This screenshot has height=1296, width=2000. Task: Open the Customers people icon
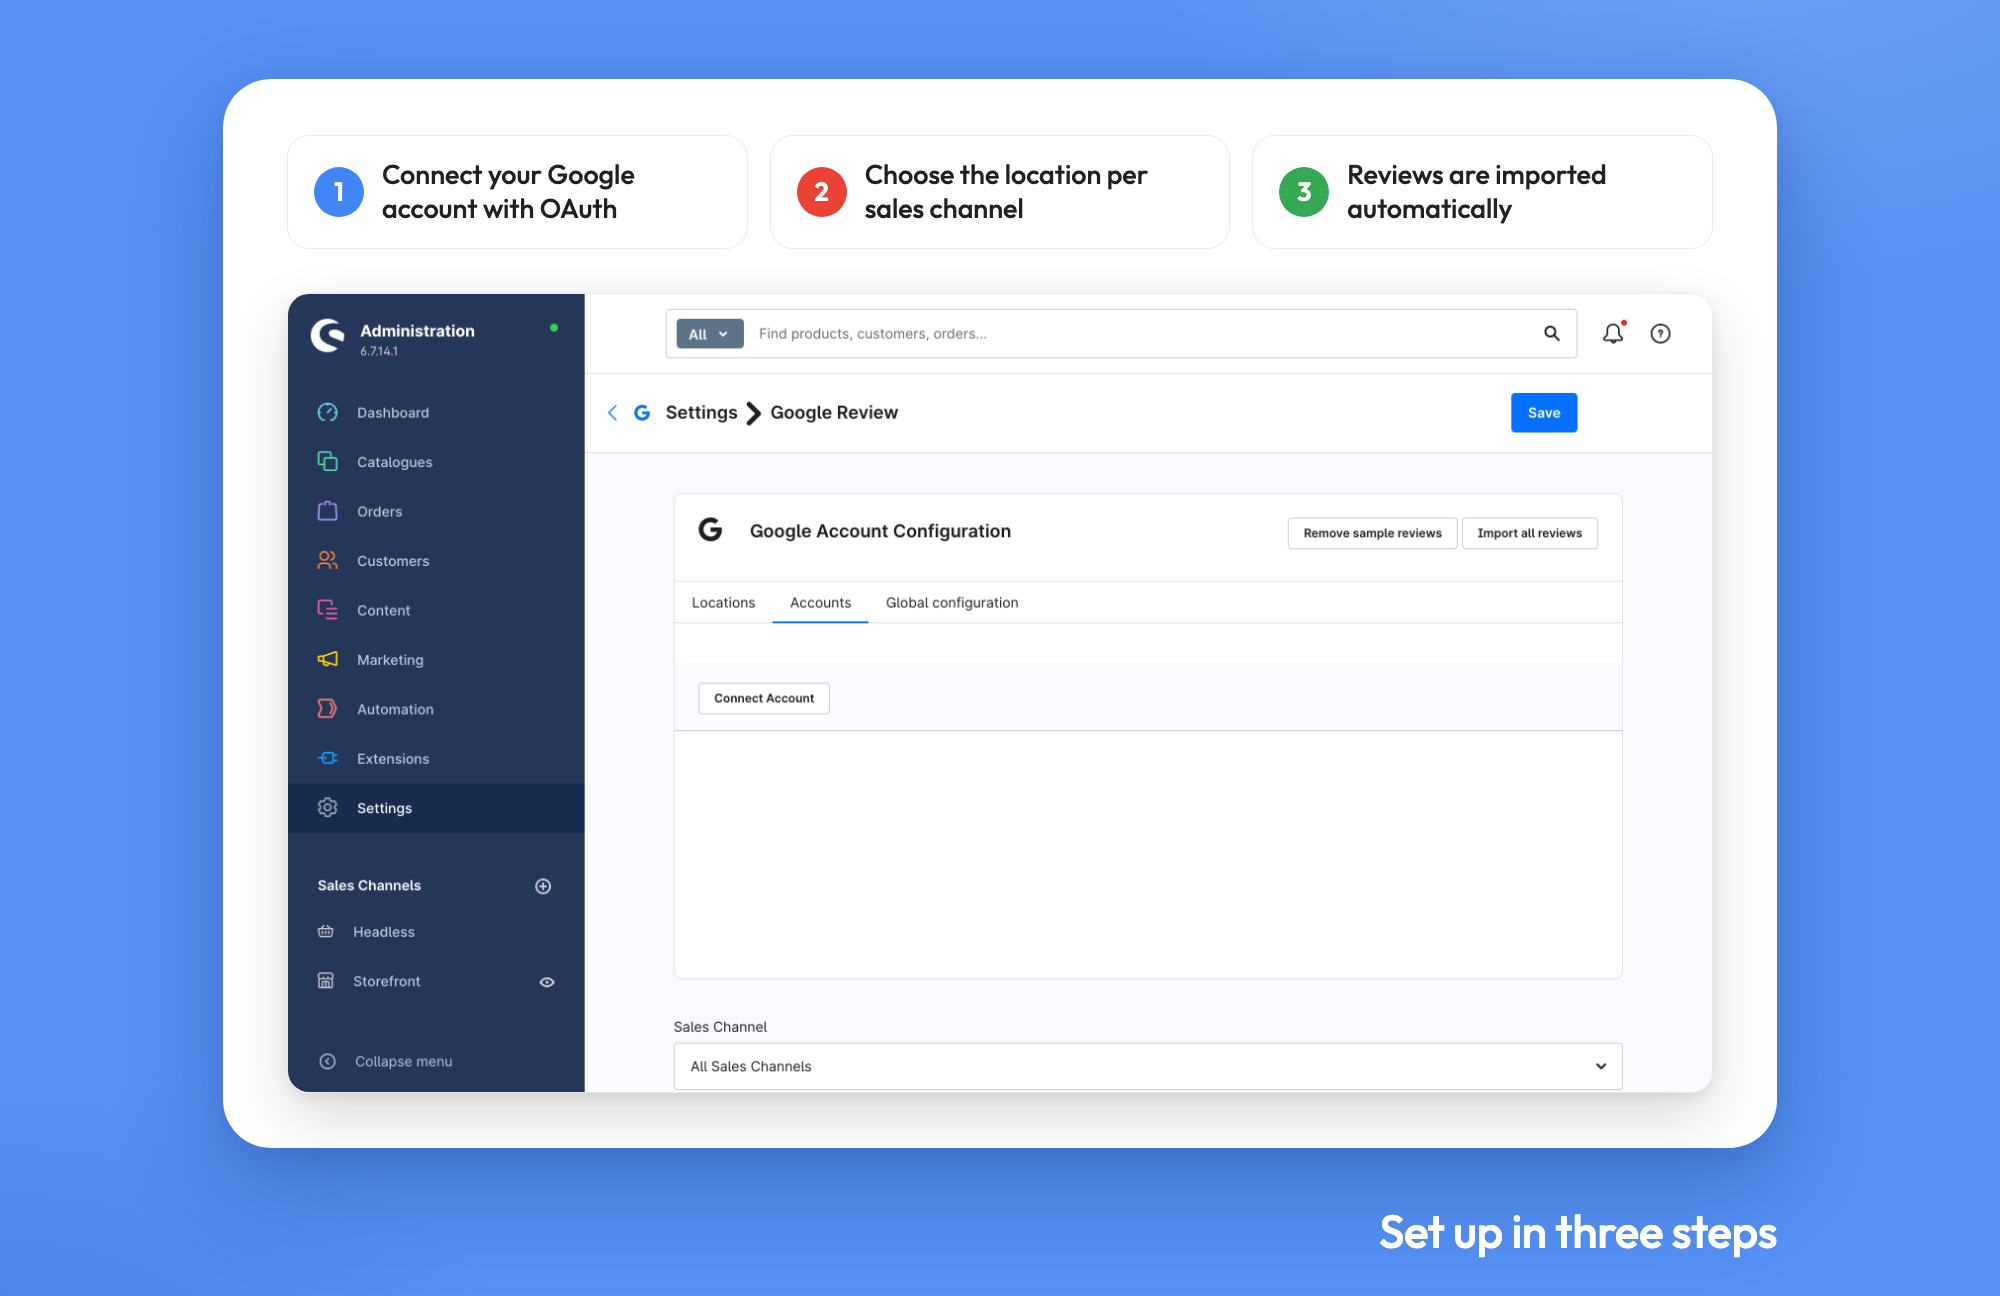[x=327, y=560]
